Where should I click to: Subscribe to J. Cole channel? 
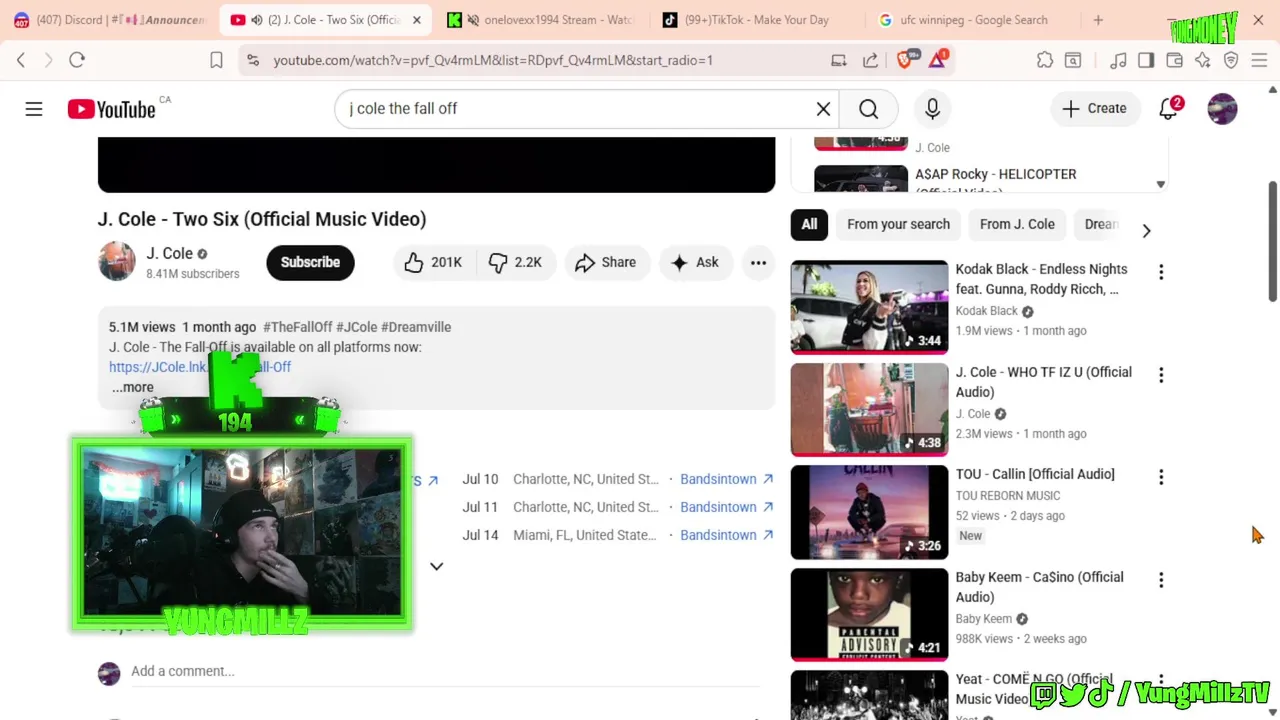[310, 262]
